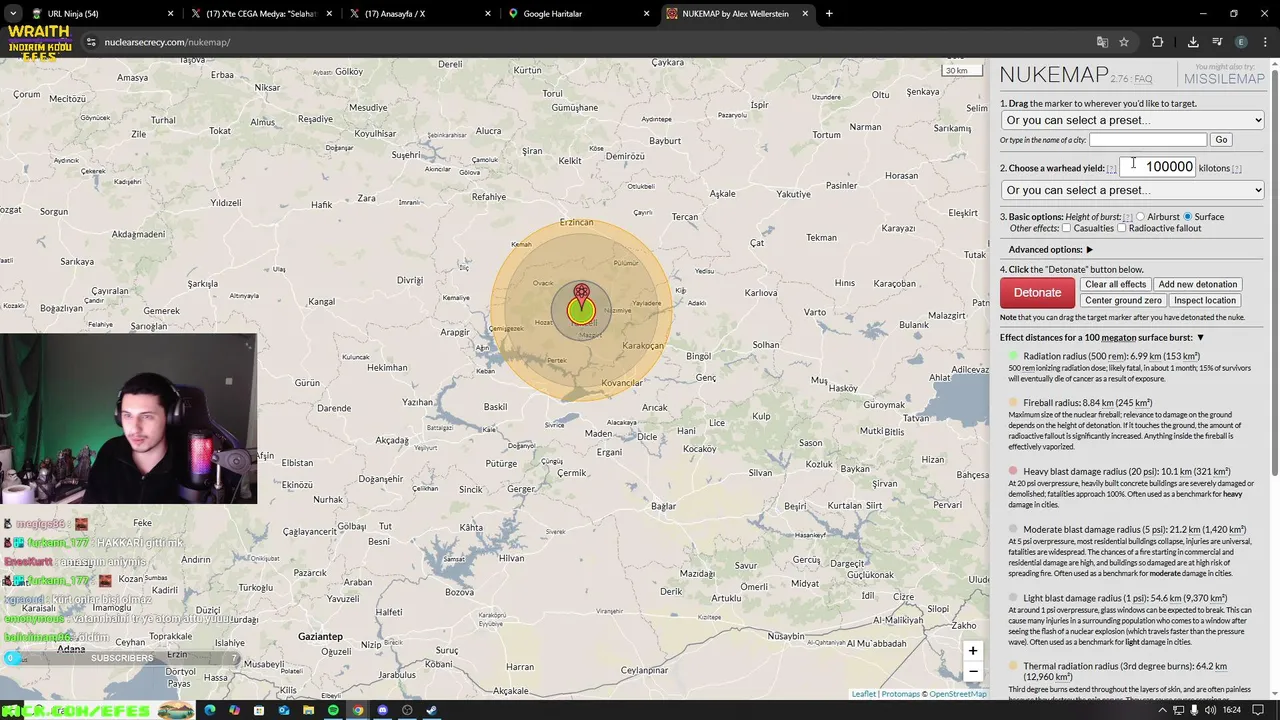1280x720 pixels.
Task: Open Spotify from the taskbar
Action: tap(333, 710)
